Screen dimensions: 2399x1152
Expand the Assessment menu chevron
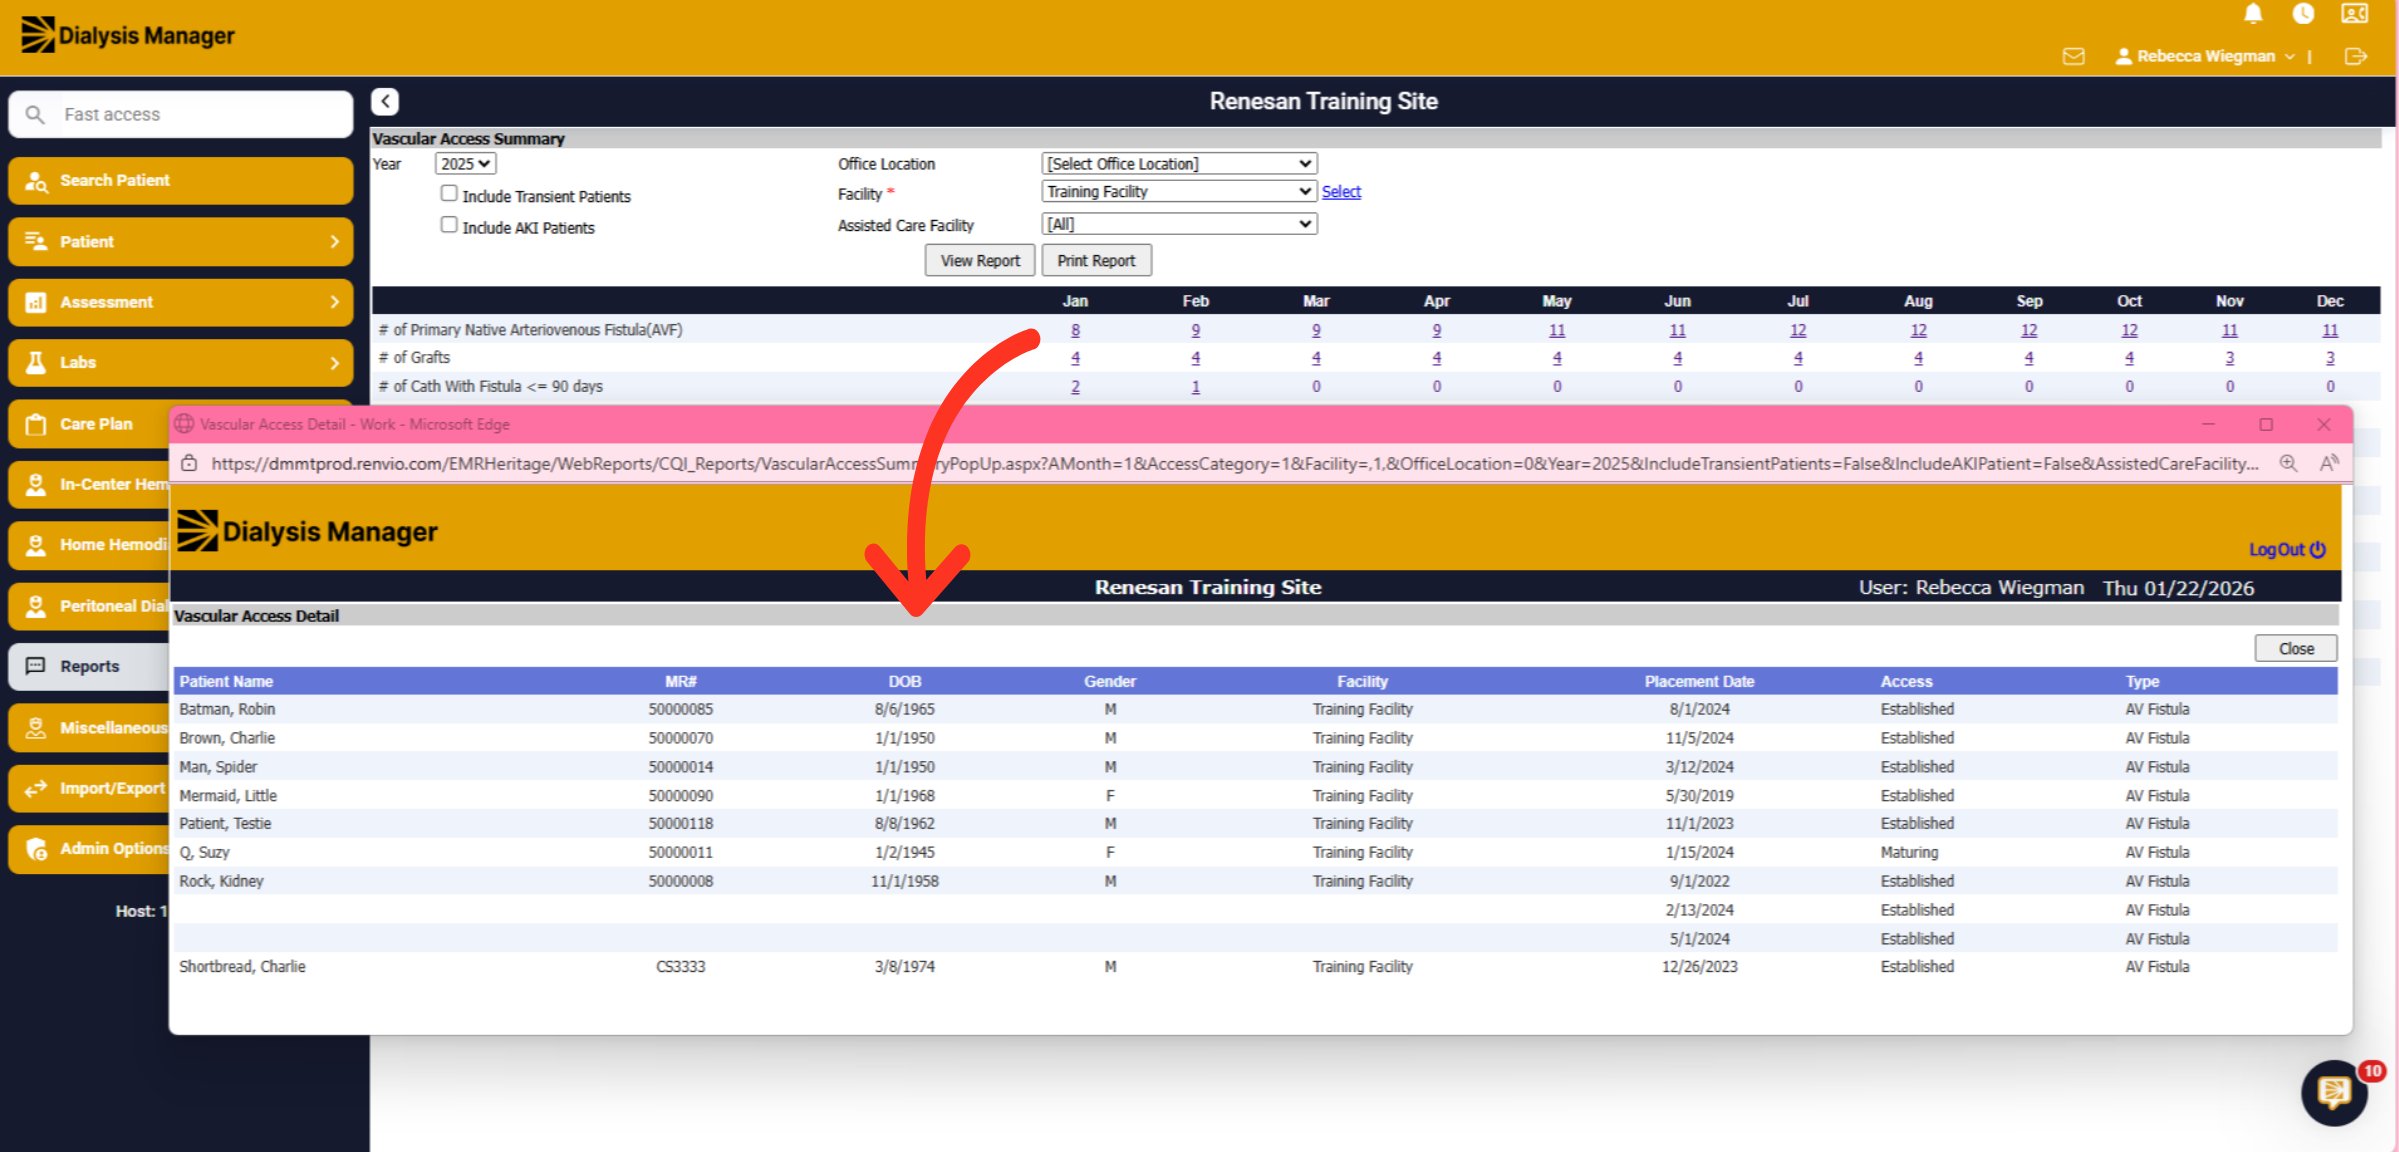[x=335, y=302]
